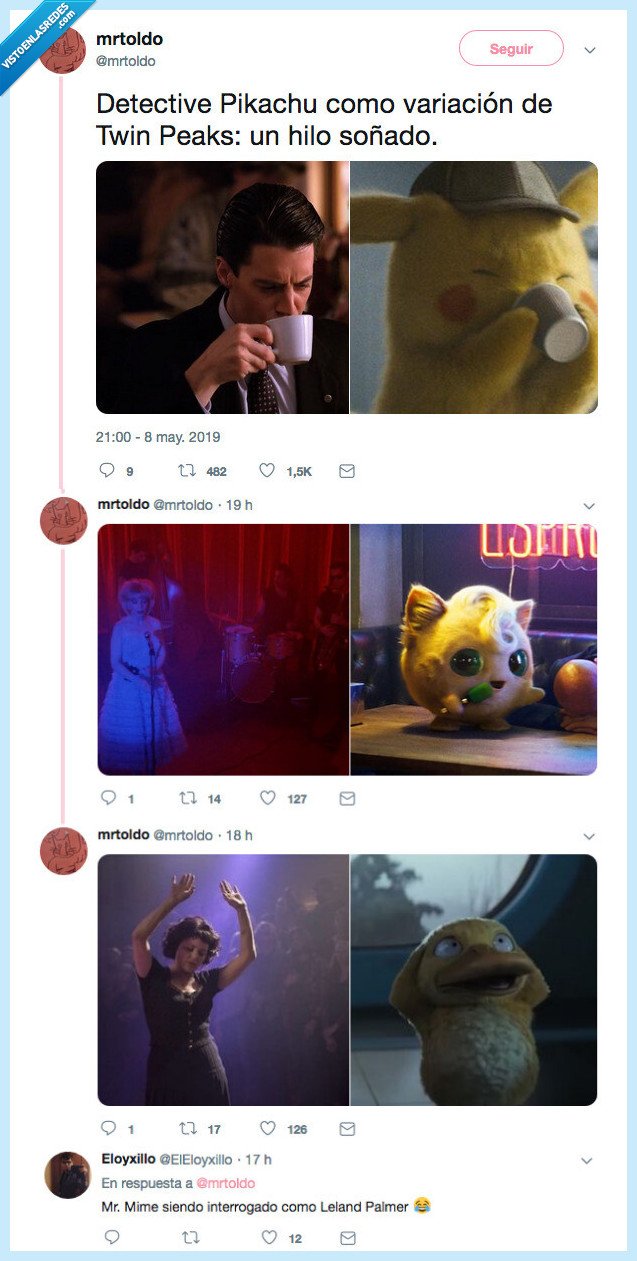Open the dropdown on Eloyxillo's reply
Image resolution: width=637 pixels, height=1261 pixels.
pyautogui.click(x=589, y=1162)
